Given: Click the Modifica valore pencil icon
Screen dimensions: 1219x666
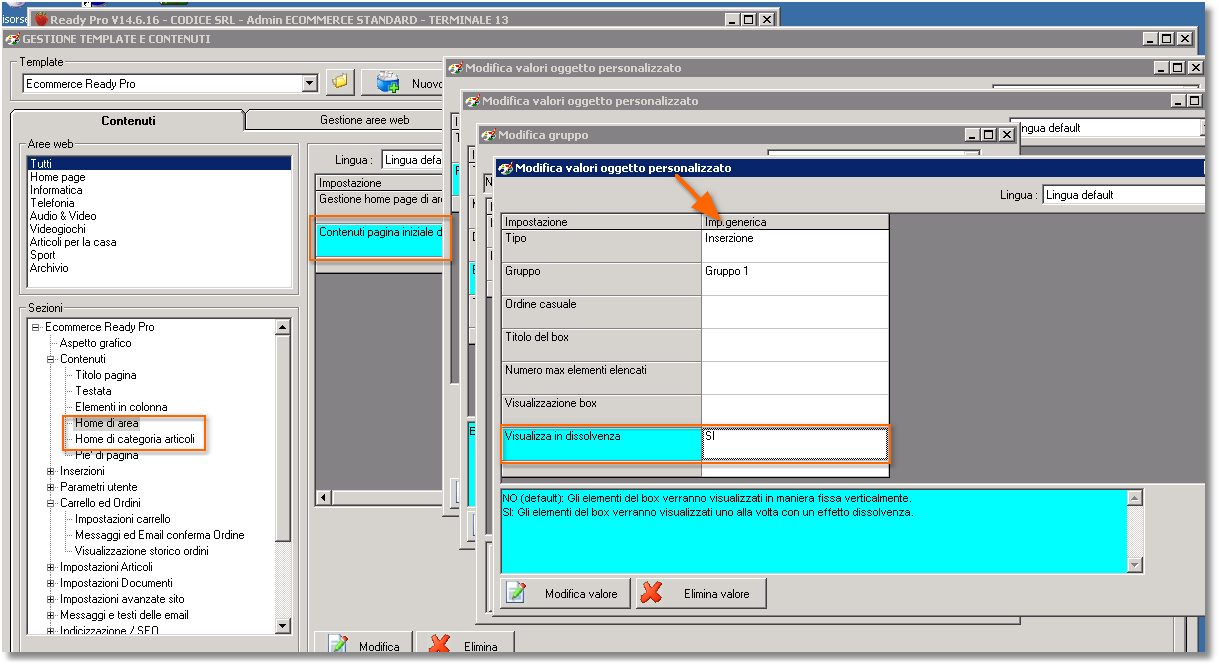Looking at the screenshot, I should tap(516, 593).
